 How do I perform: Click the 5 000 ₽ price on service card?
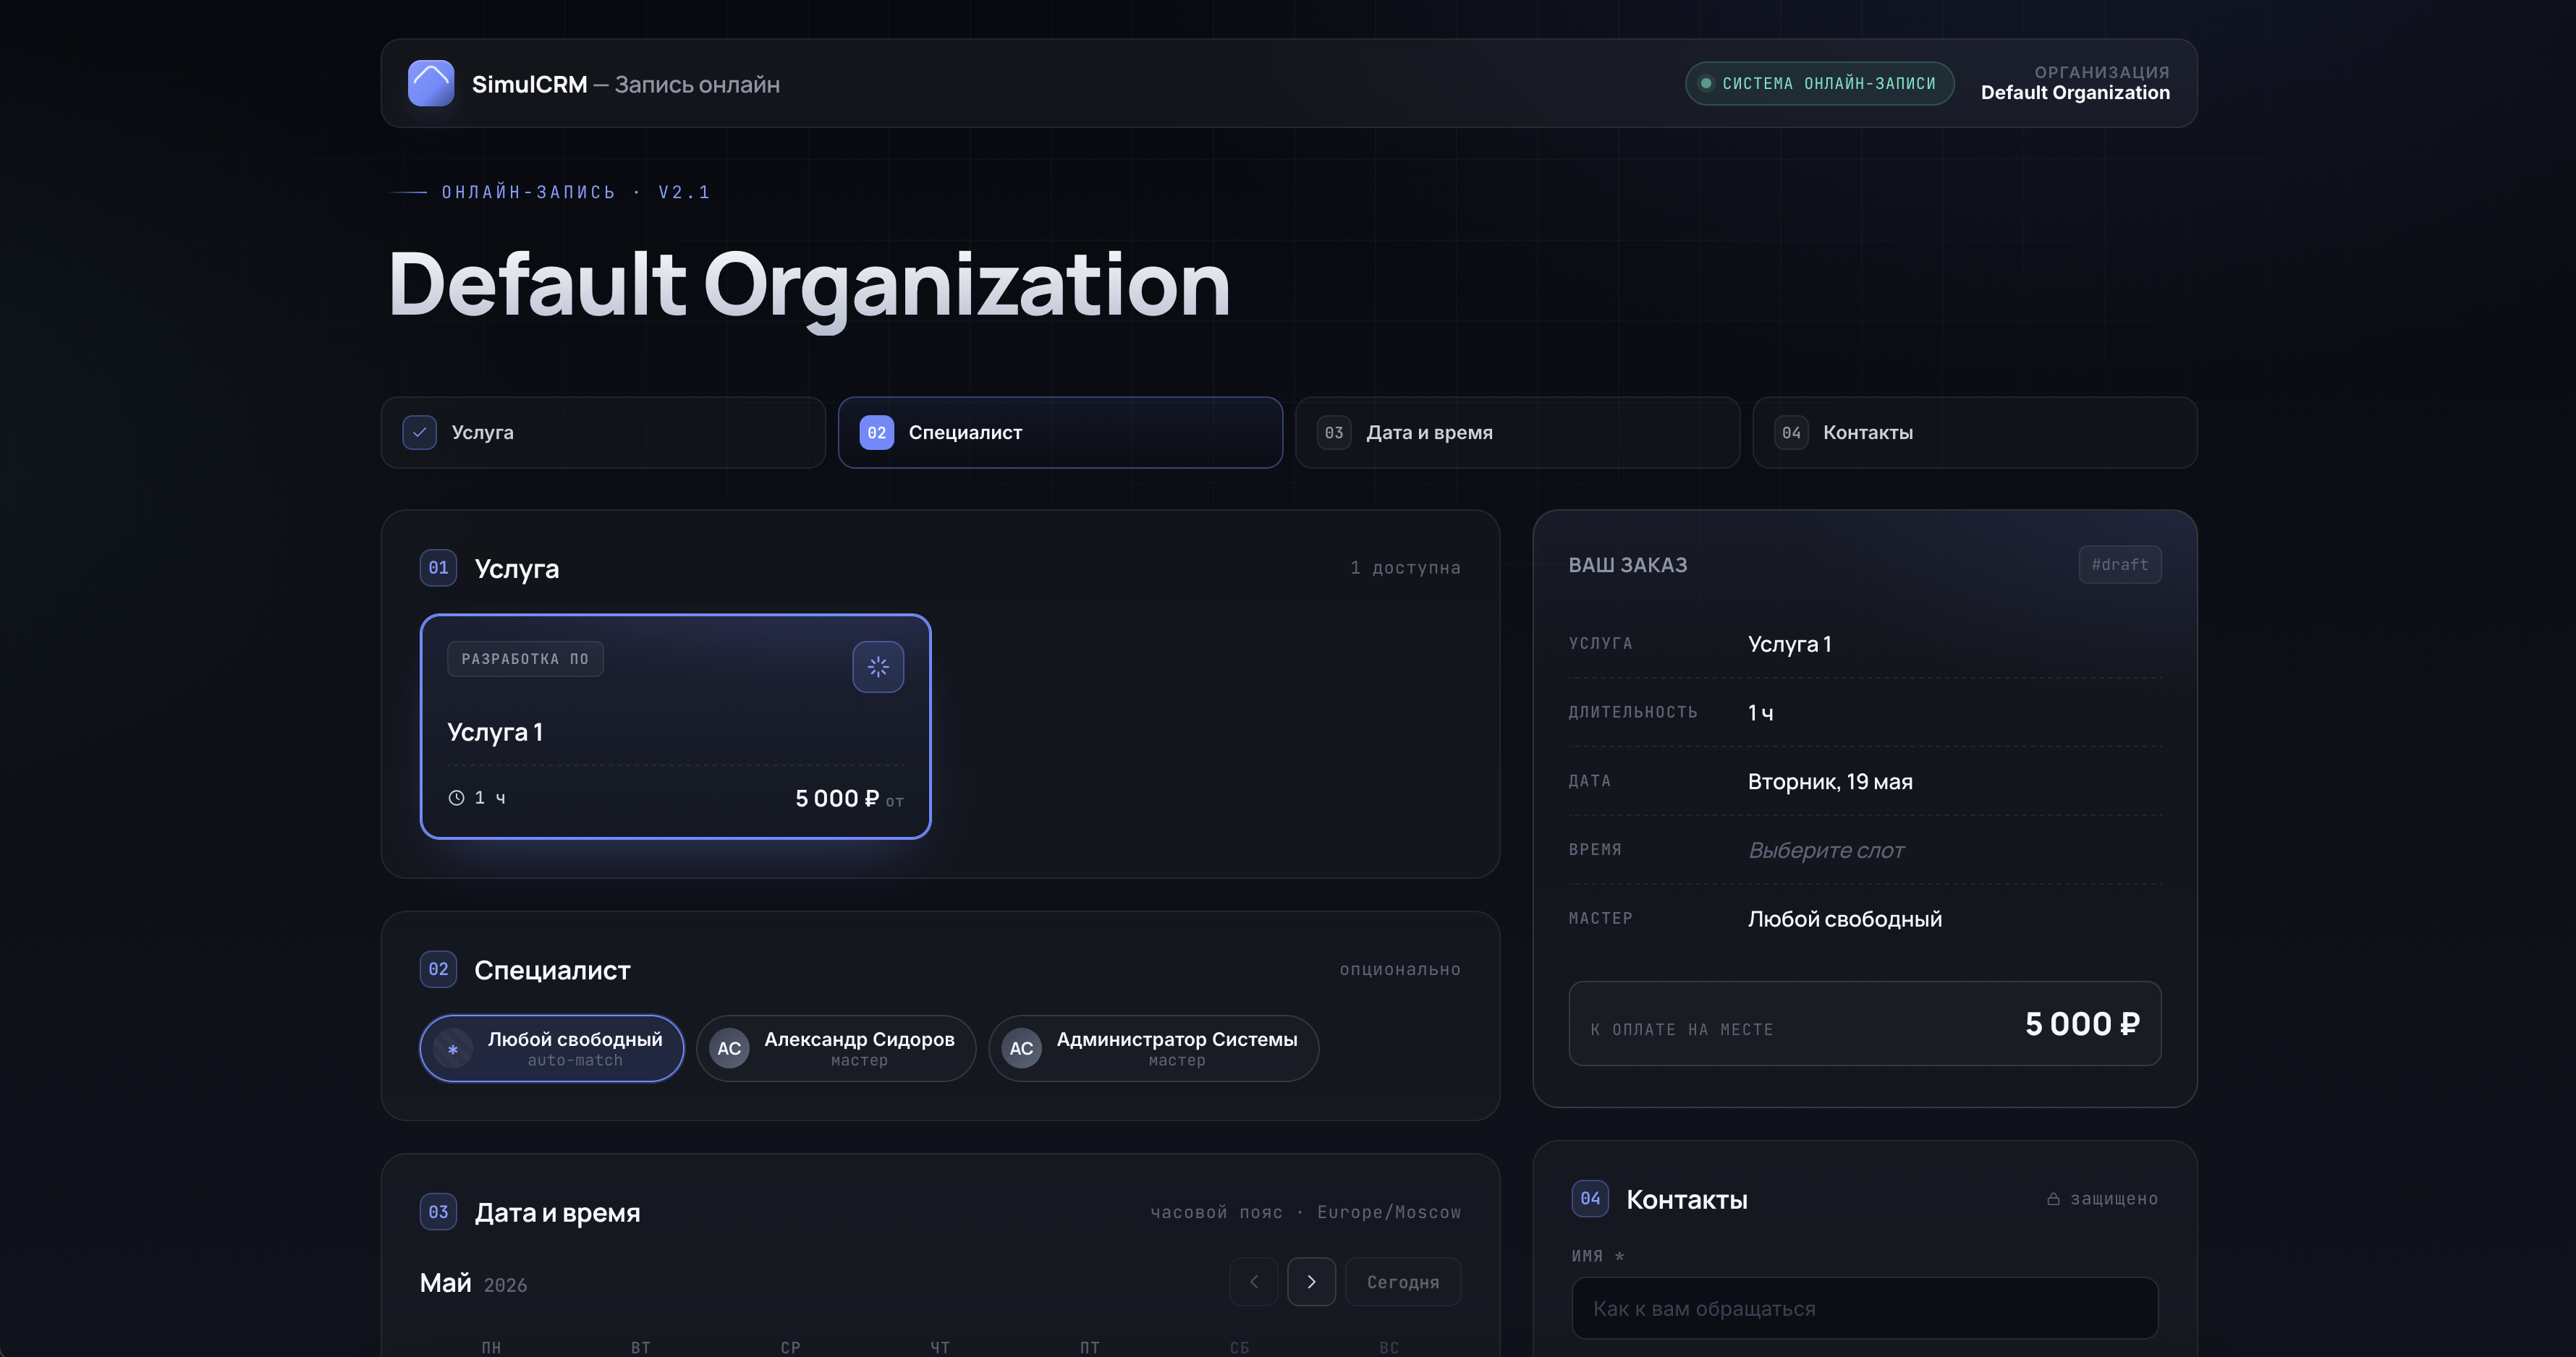click(x=837, y=798)
